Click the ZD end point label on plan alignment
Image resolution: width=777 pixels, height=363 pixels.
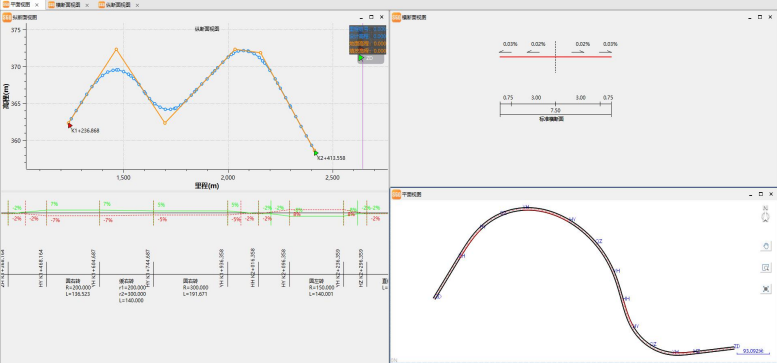tap(737, 346)
